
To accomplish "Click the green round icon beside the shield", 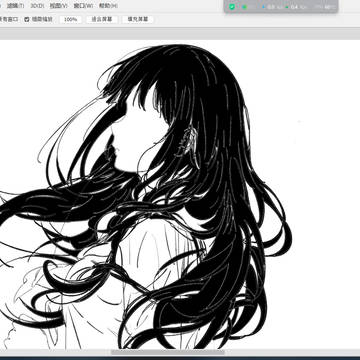I will pyautogui.click(x=245, y=7).
